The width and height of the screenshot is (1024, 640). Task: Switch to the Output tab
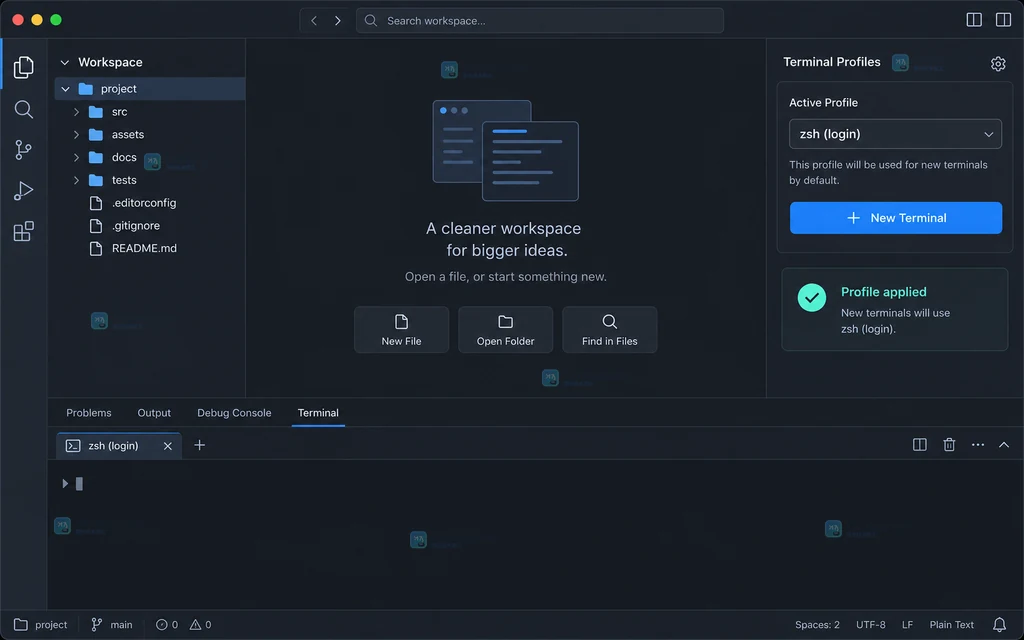coord(154,413)
